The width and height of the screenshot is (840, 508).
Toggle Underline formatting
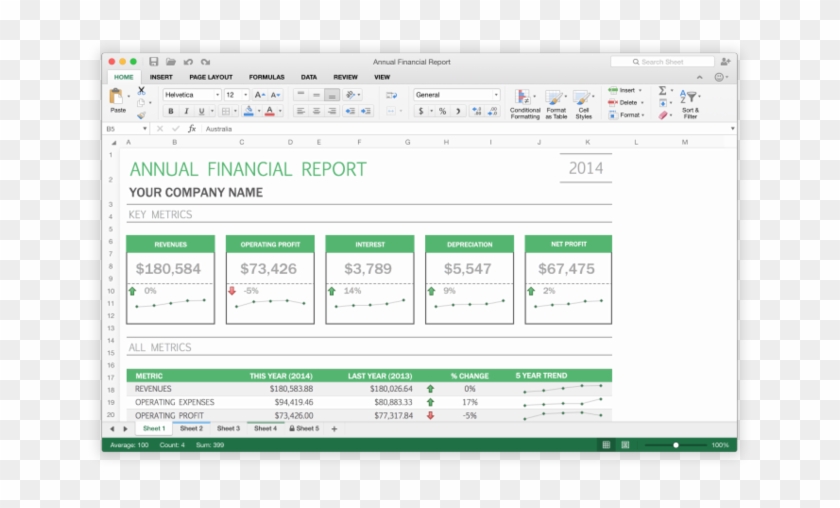coord(201,111)
